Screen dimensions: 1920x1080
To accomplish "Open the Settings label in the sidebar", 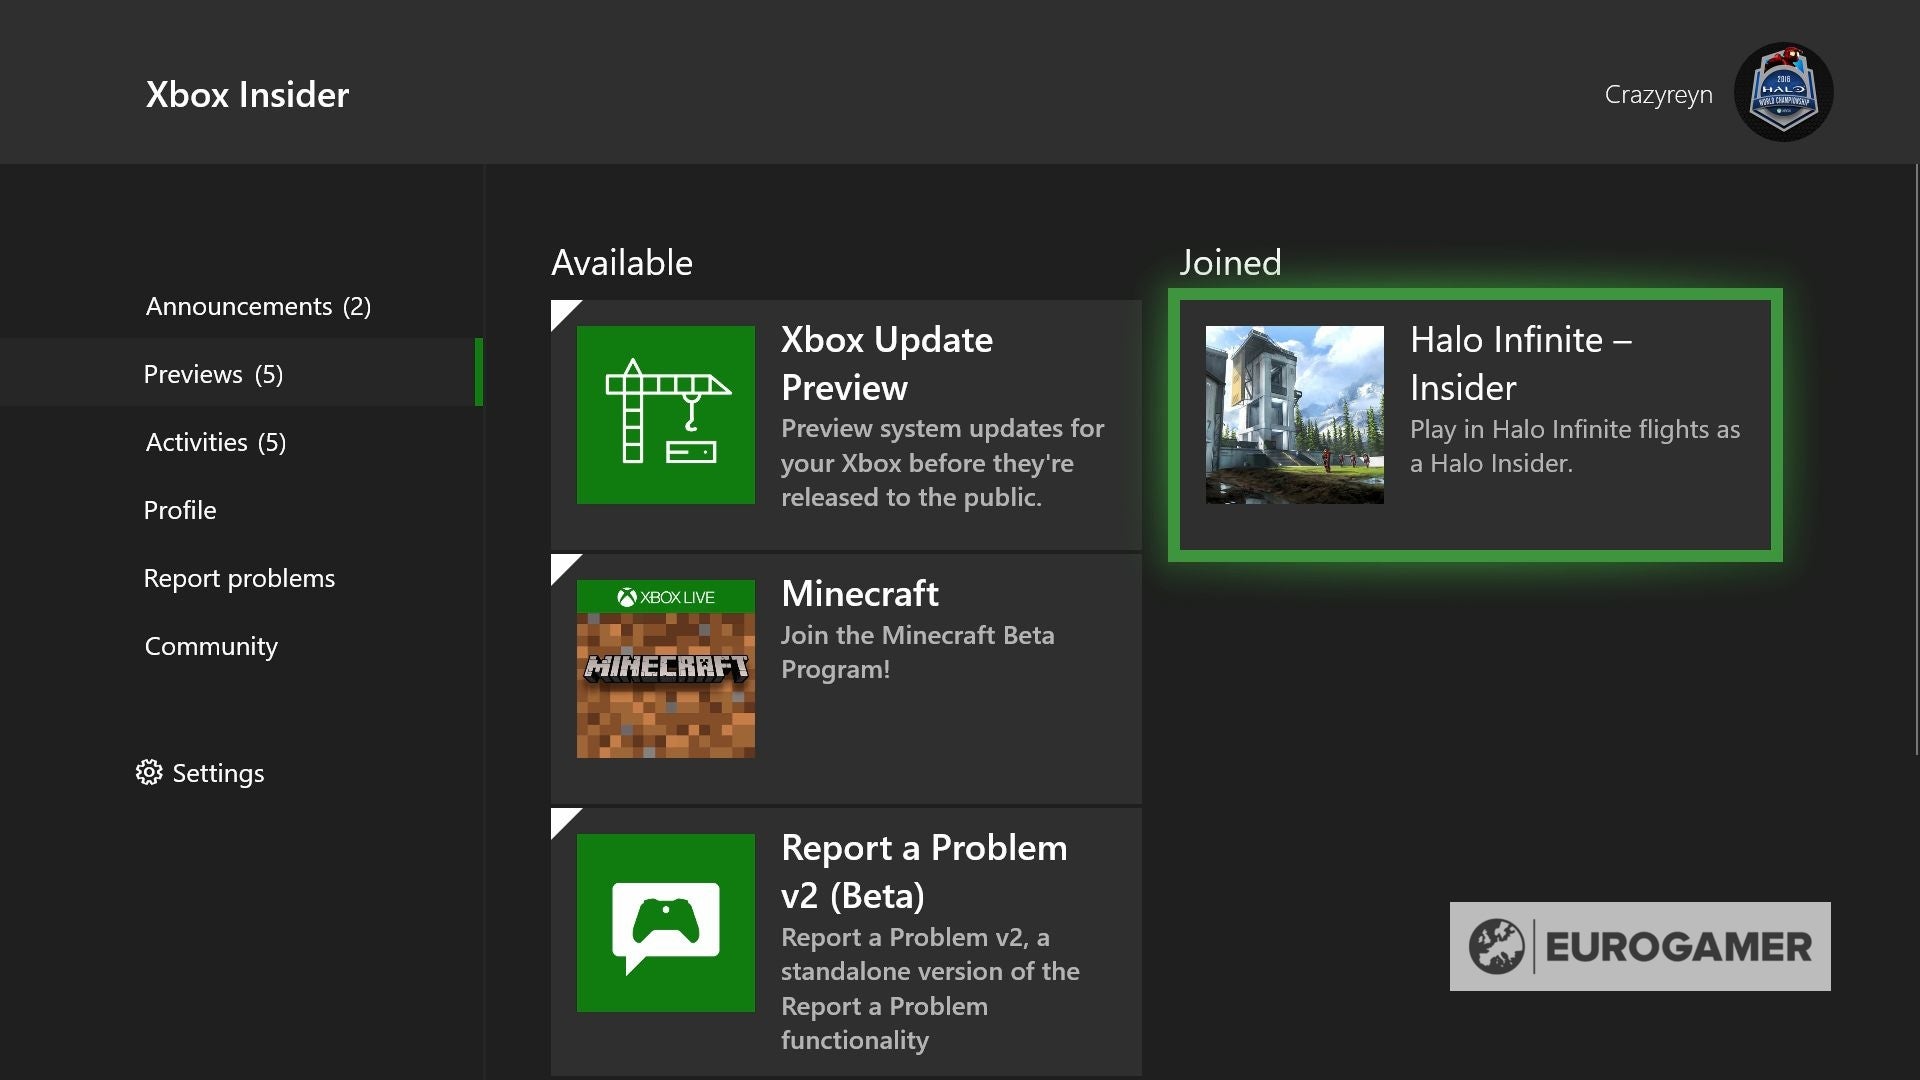I will 218,773.
